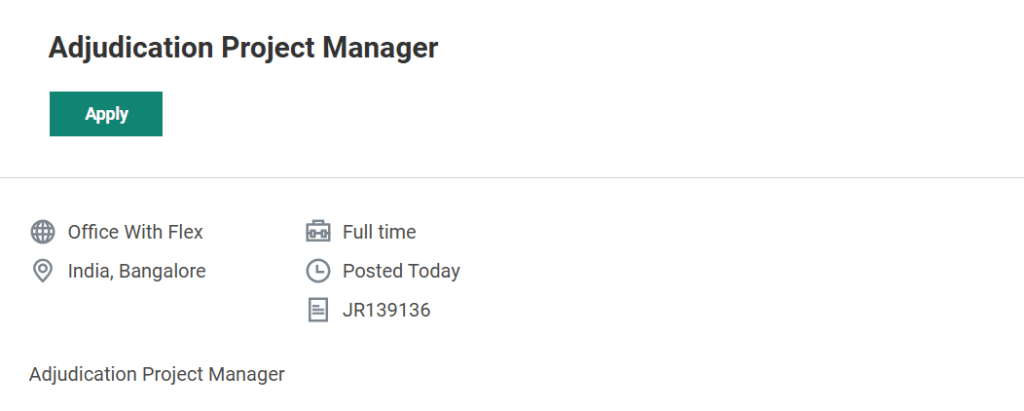The width and height of the screenshot is (1024, 411).
Task: Select the Office With Flex label
Action: [135, 232]
